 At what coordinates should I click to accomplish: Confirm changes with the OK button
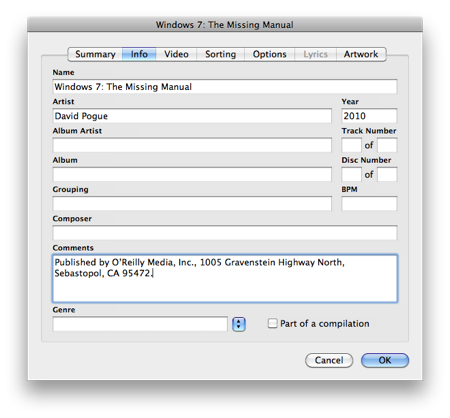click(x=385, y=360)
